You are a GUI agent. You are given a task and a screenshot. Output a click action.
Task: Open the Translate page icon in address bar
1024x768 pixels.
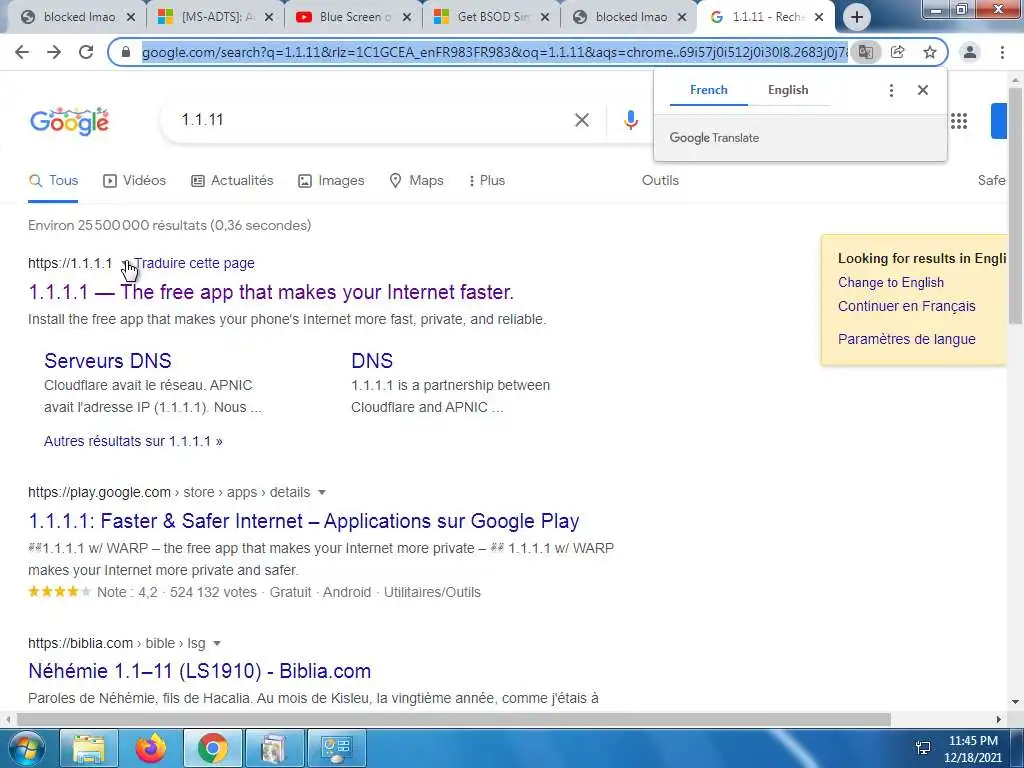pos(865,52)
